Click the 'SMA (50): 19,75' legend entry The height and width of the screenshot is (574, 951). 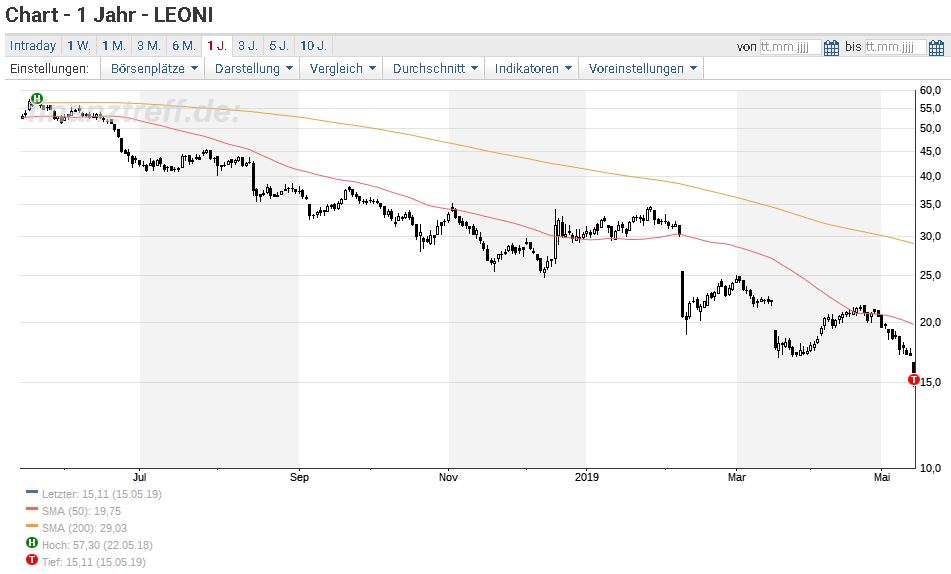point(81,511)
